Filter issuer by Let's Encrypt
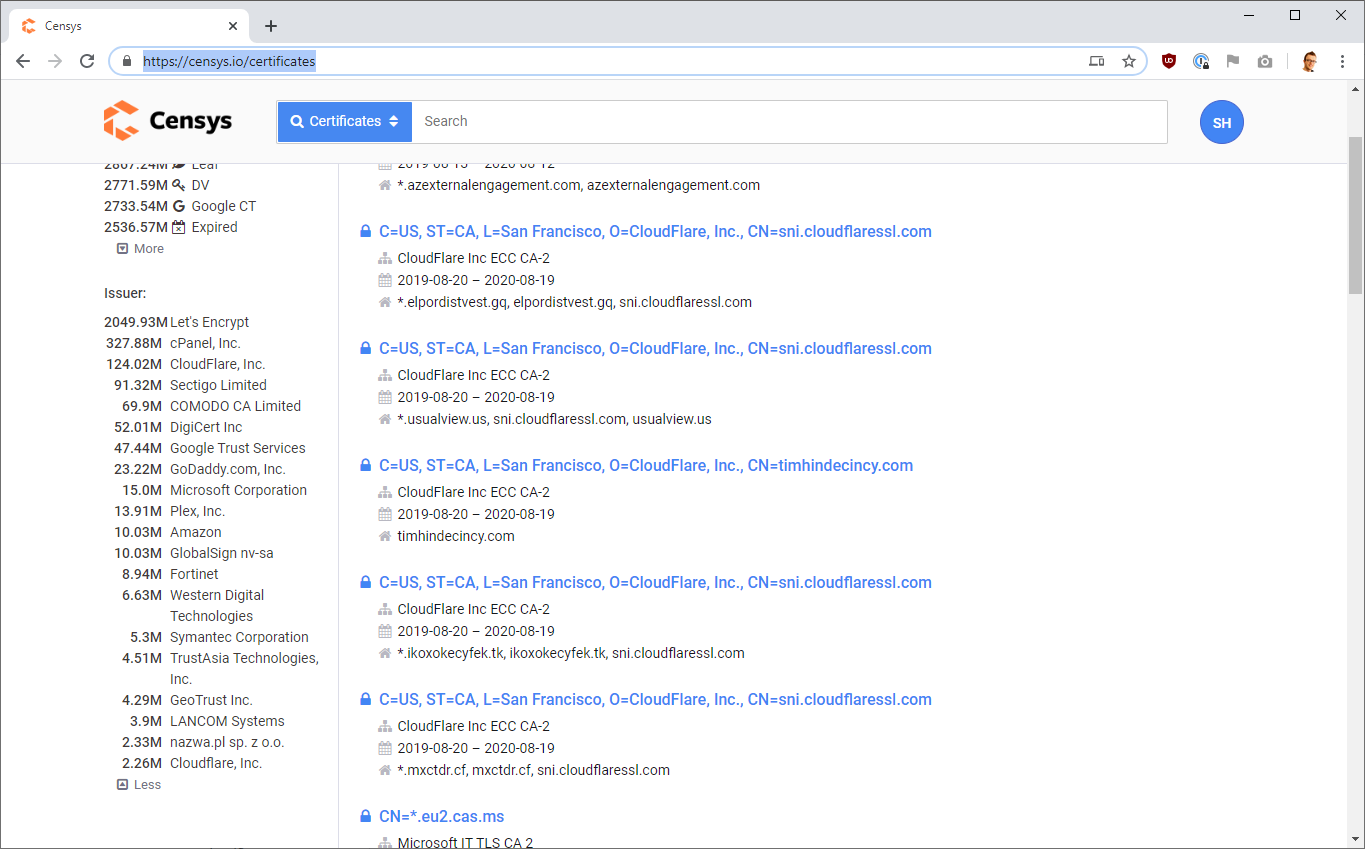The height and width of the screenshot is (849, 1365). pyautogui.click(x=209, y=322)
